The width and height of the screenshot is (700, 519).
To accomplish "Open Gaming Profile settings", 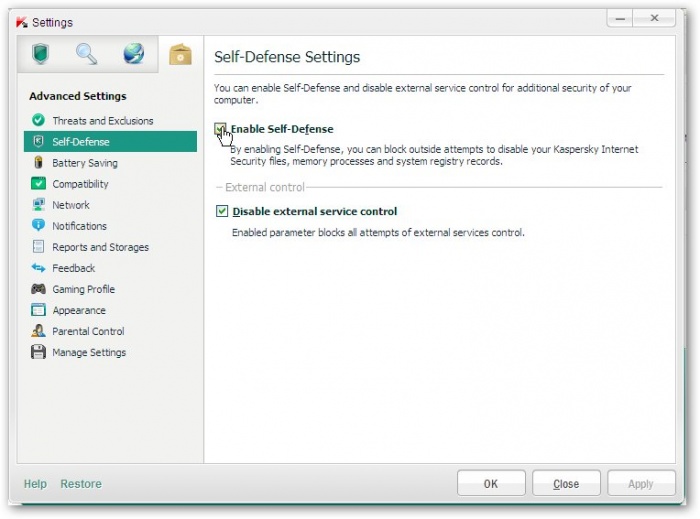I will click(x=110, y=289).
